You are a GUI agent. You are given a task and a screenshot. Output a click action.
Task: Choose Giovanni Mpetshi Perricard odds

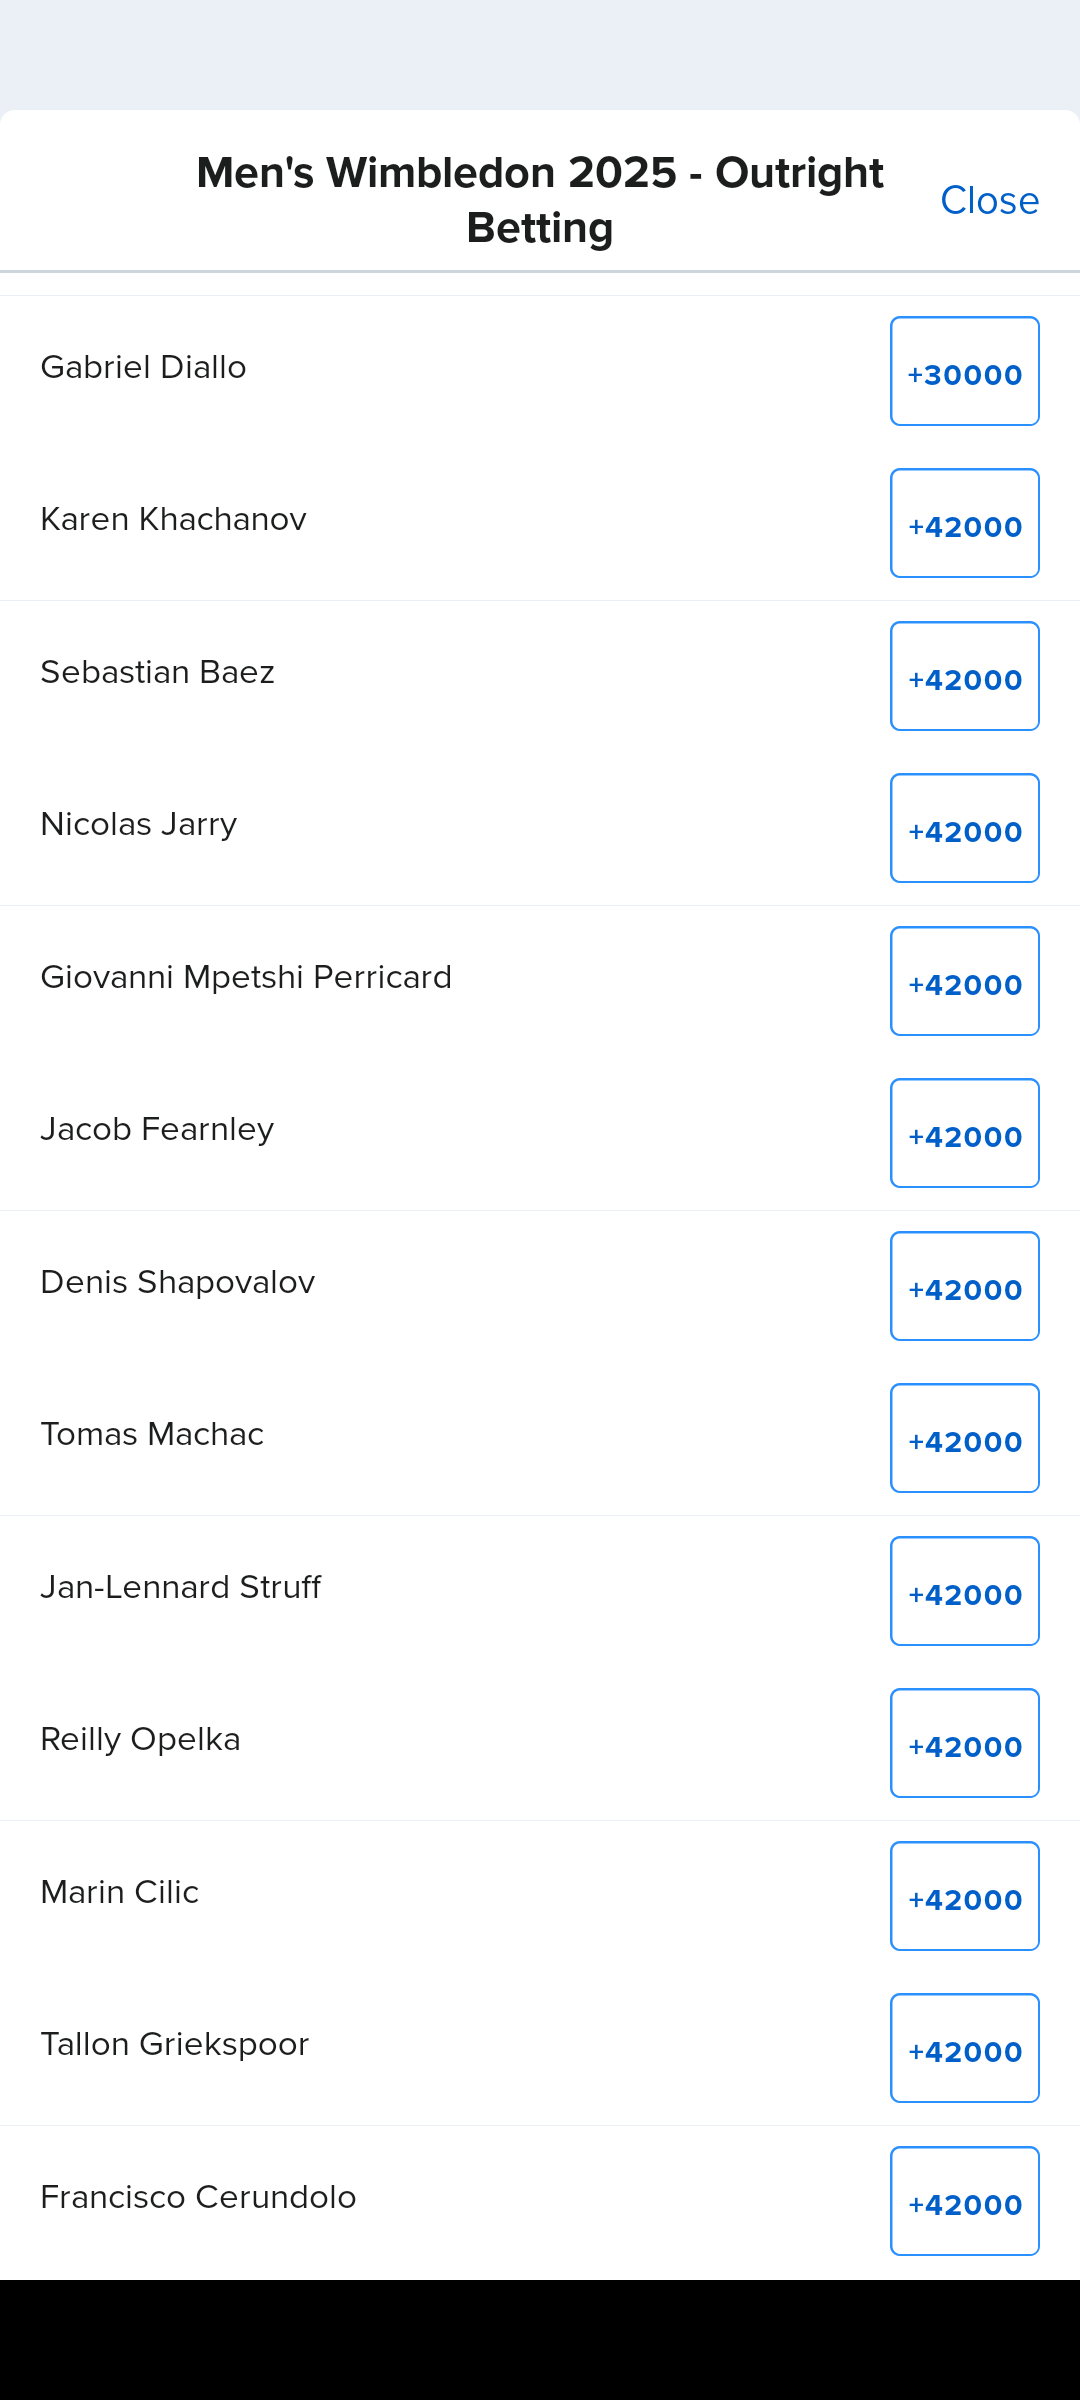tap(964, 982)
